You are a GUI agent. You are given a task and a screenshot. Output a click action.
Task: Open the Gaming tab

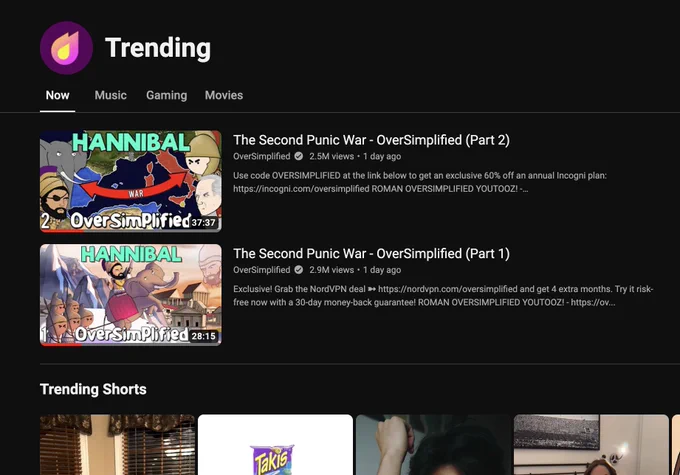(x=167, y=95)
